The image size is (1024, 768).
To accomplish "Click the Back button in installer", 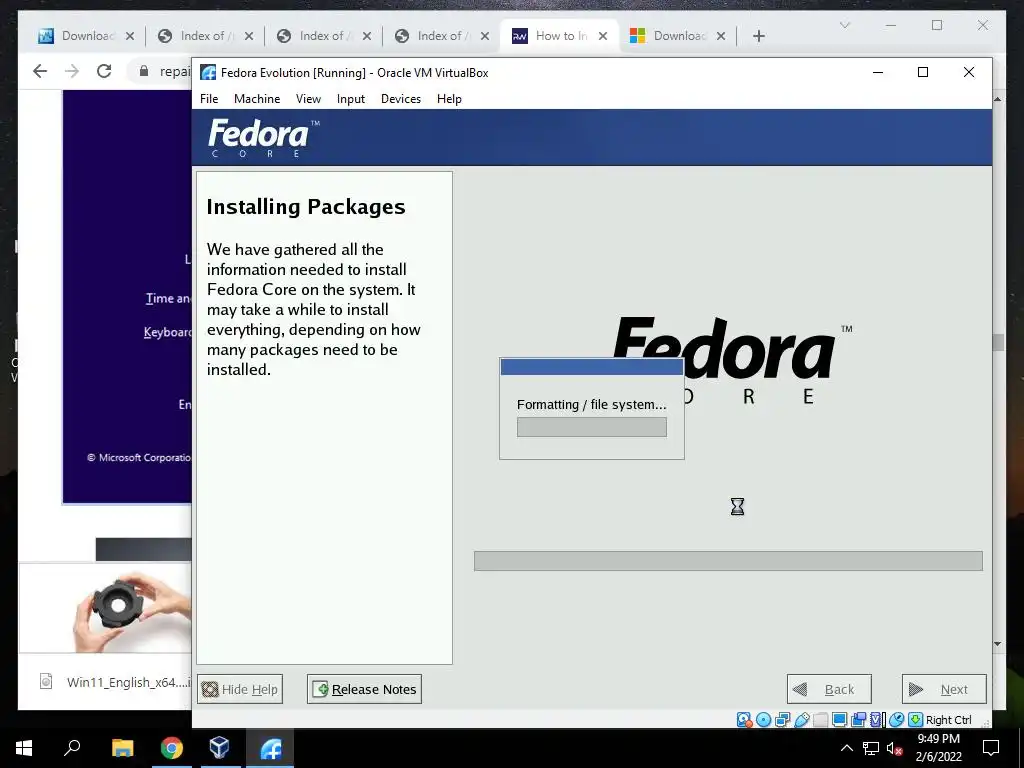I will pos(829,689).
